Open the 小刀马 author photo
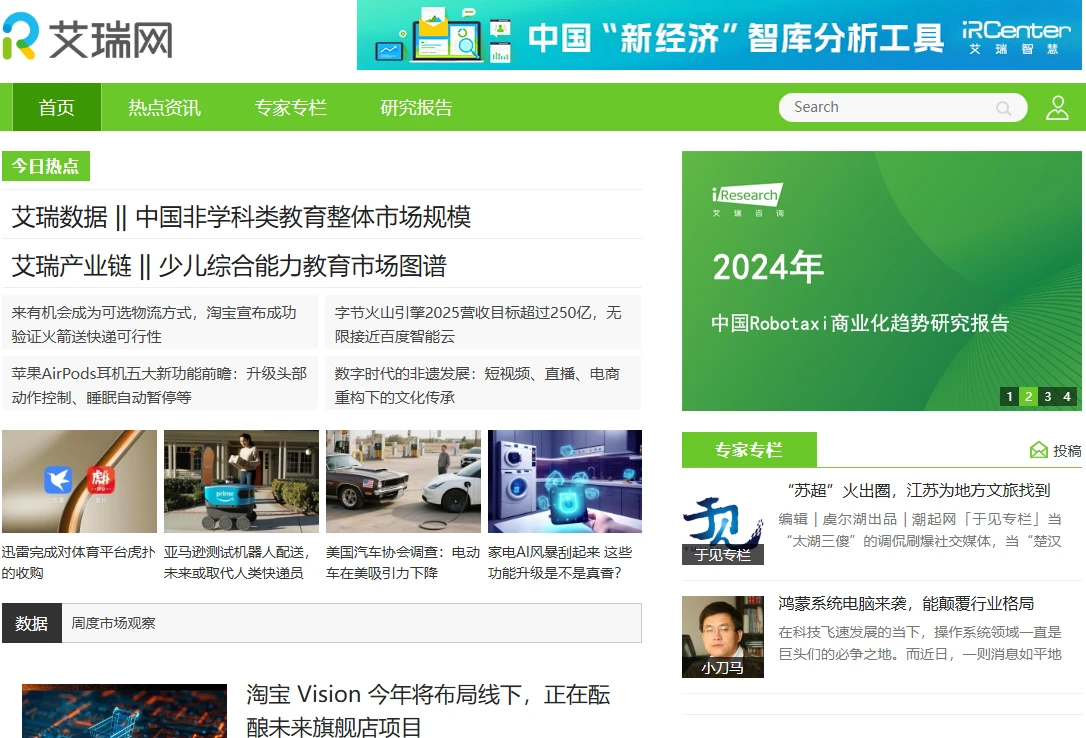This screenshot has width=1086, height=738. click(722, 637)
